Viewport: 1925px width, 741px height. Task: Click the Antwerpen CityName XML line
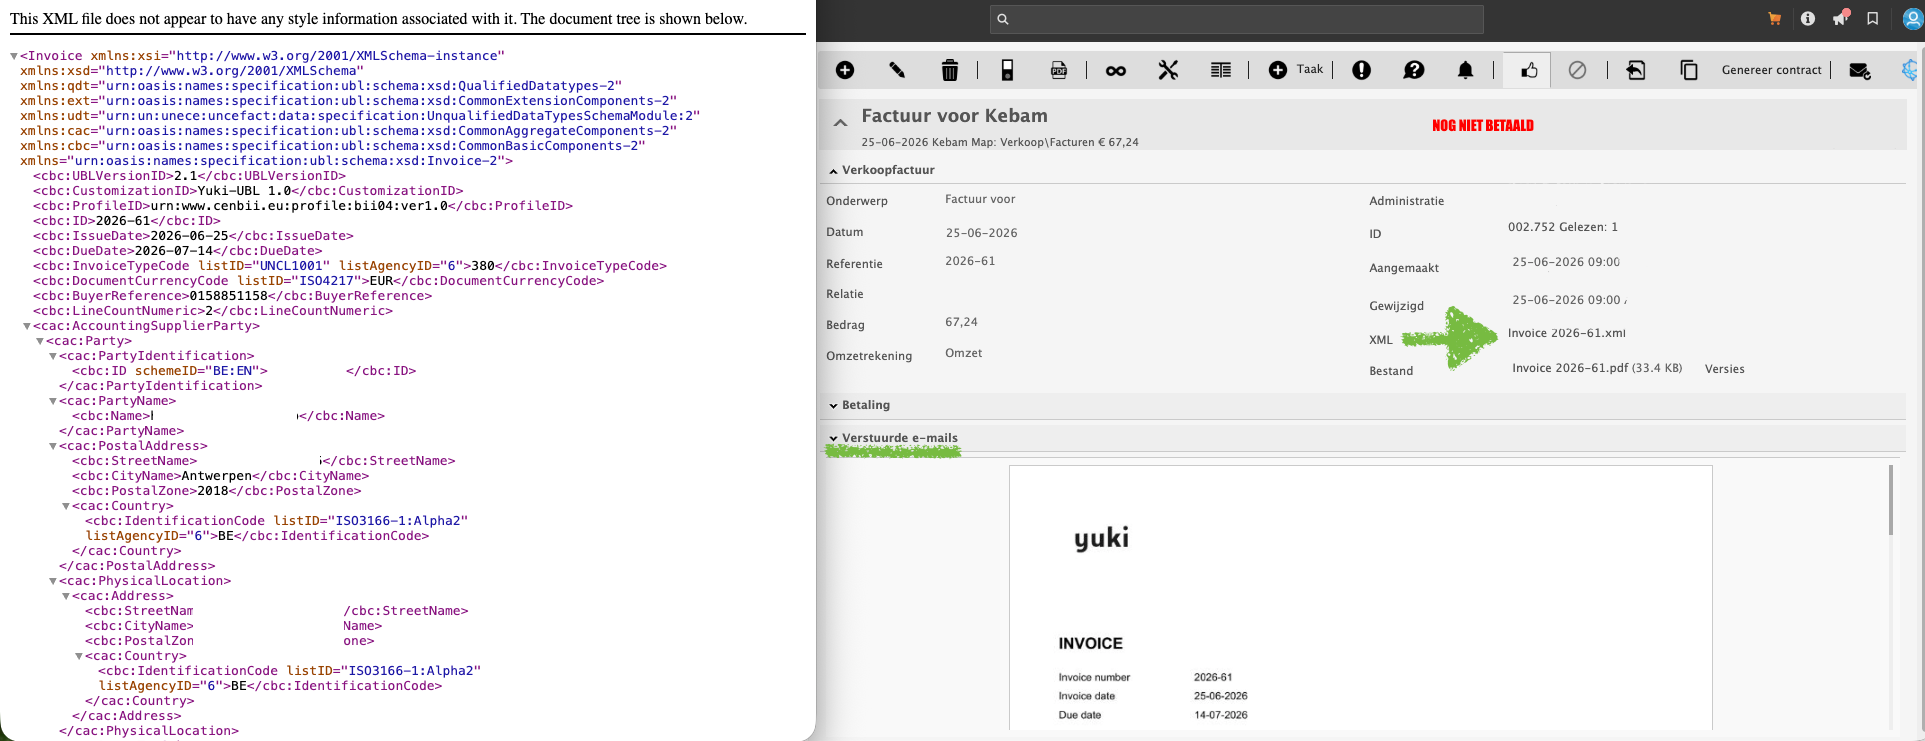pyautogui.click(x=220, y=476)
